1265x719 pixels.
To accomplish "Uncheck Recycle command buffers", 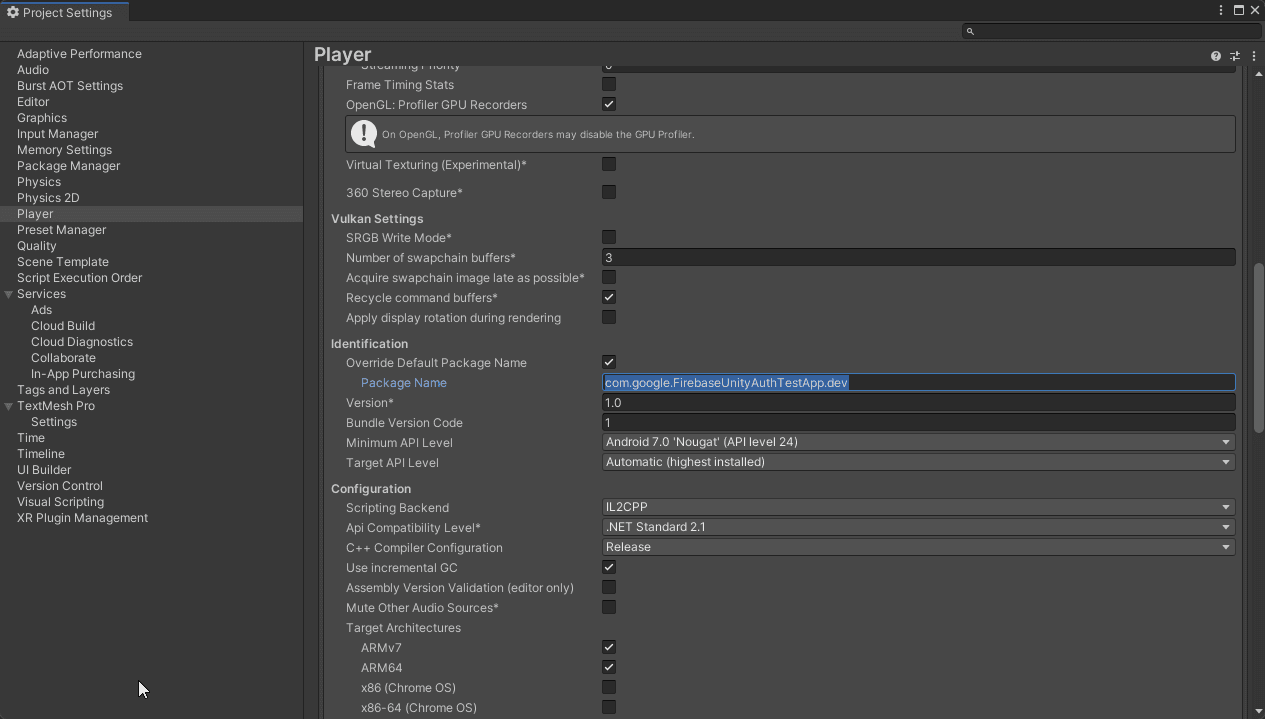I will pyautogui.click(x=608, y=298).
